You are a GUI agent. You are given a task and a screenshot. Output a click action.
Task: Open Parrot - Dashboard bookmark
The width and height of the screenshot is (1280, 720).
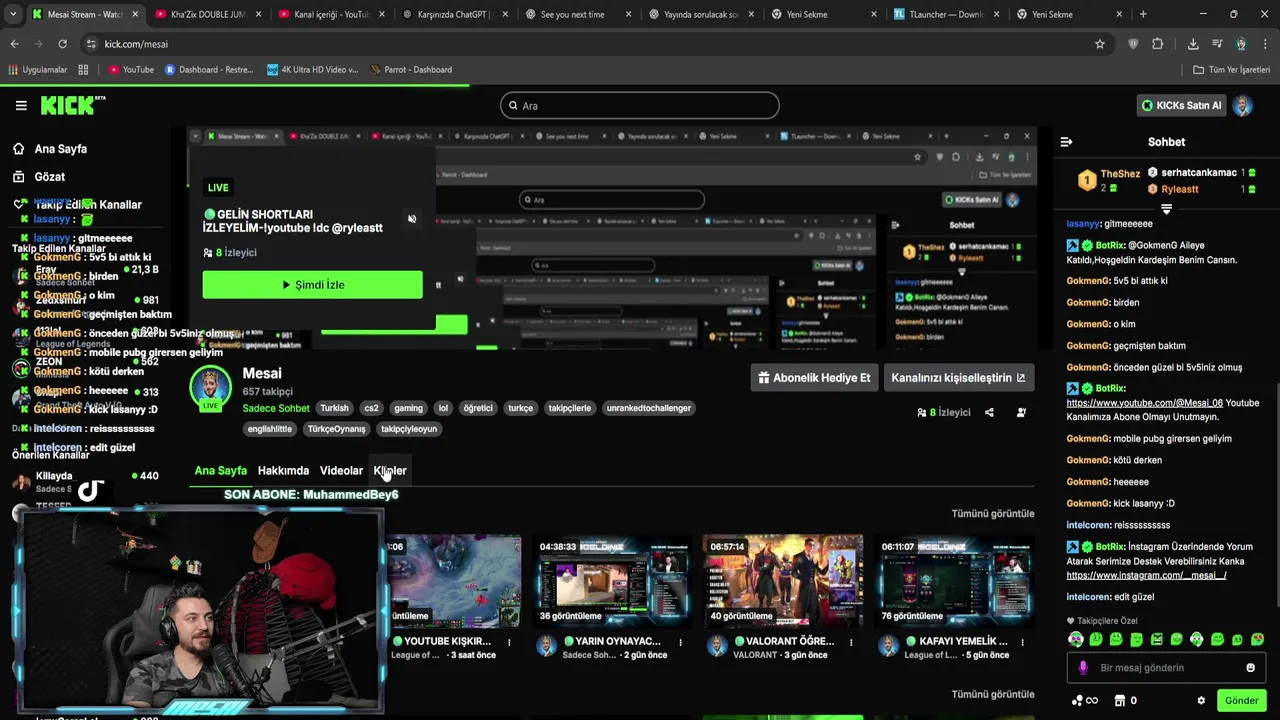pos(411,70)
